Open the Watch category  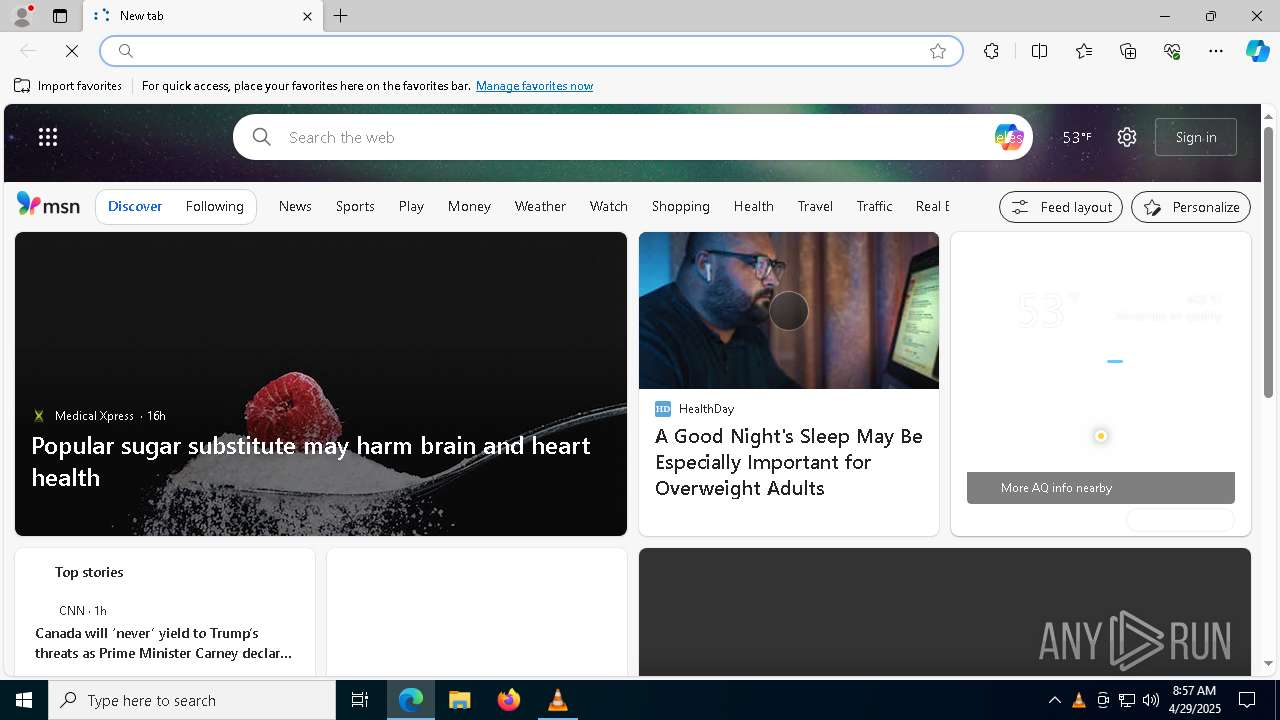tap(608, 206)
